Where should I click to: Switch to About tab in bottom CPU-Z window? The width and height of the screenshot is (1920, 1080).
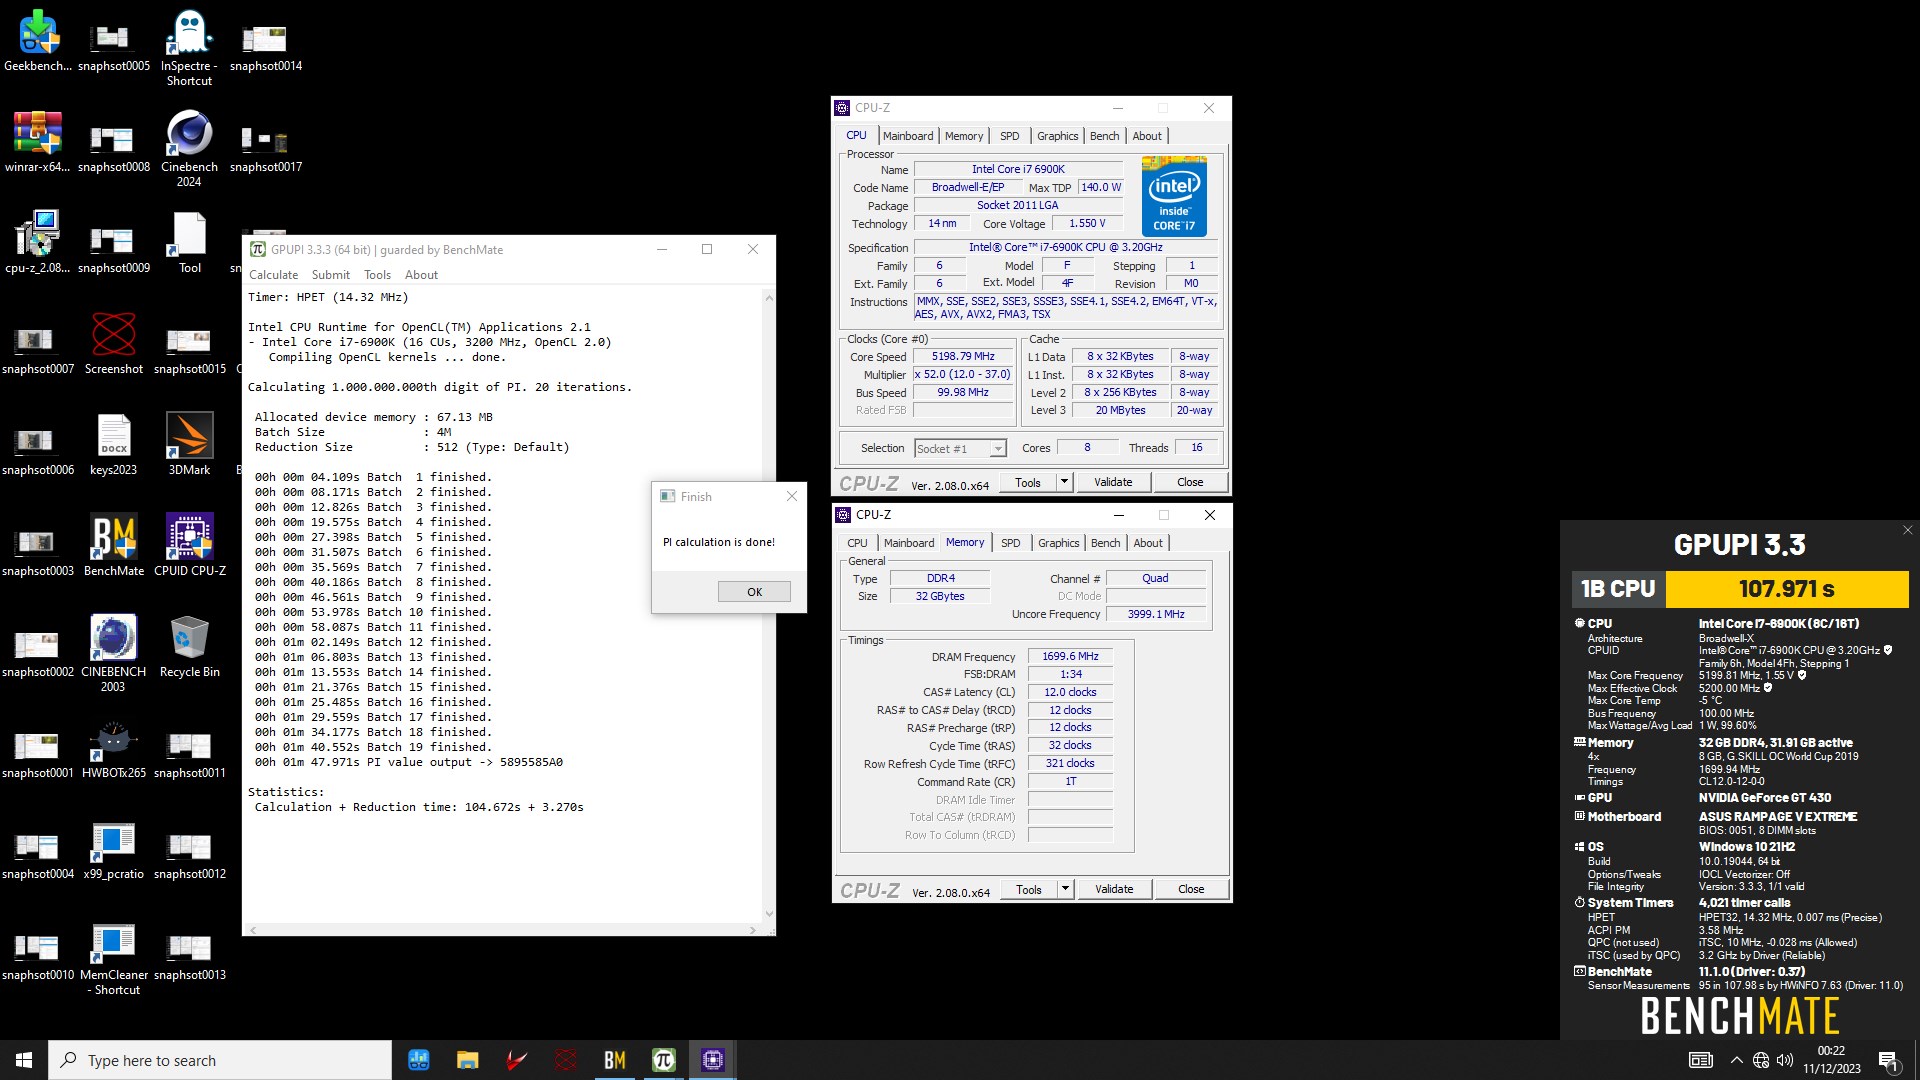pos(1148,543)
